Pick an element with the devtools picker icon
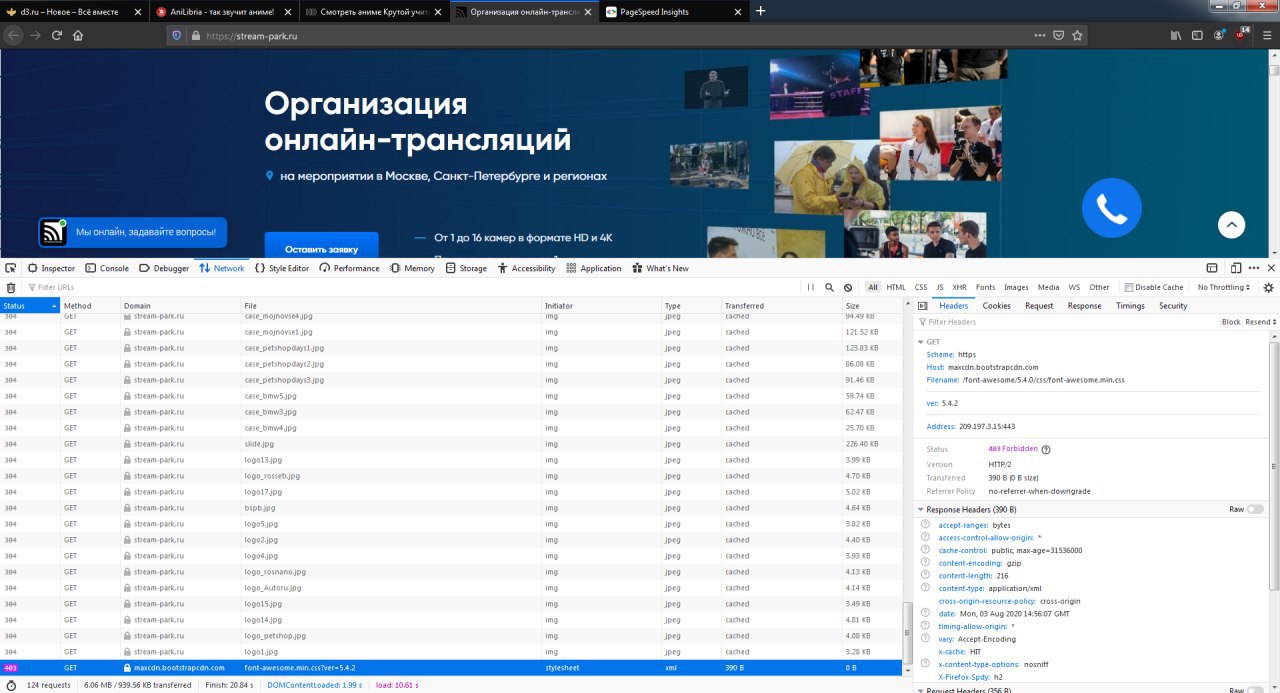Viewport: 1280px width, 693px height. [11, 268]
